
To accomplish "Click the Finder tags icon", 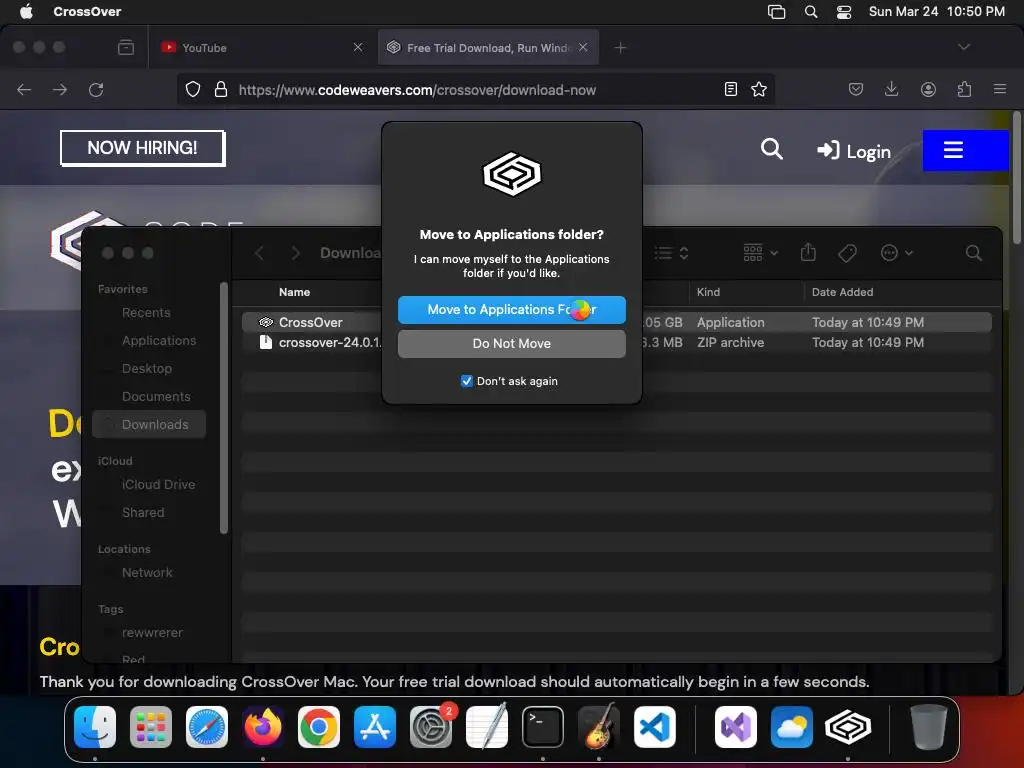I will 847,253.
